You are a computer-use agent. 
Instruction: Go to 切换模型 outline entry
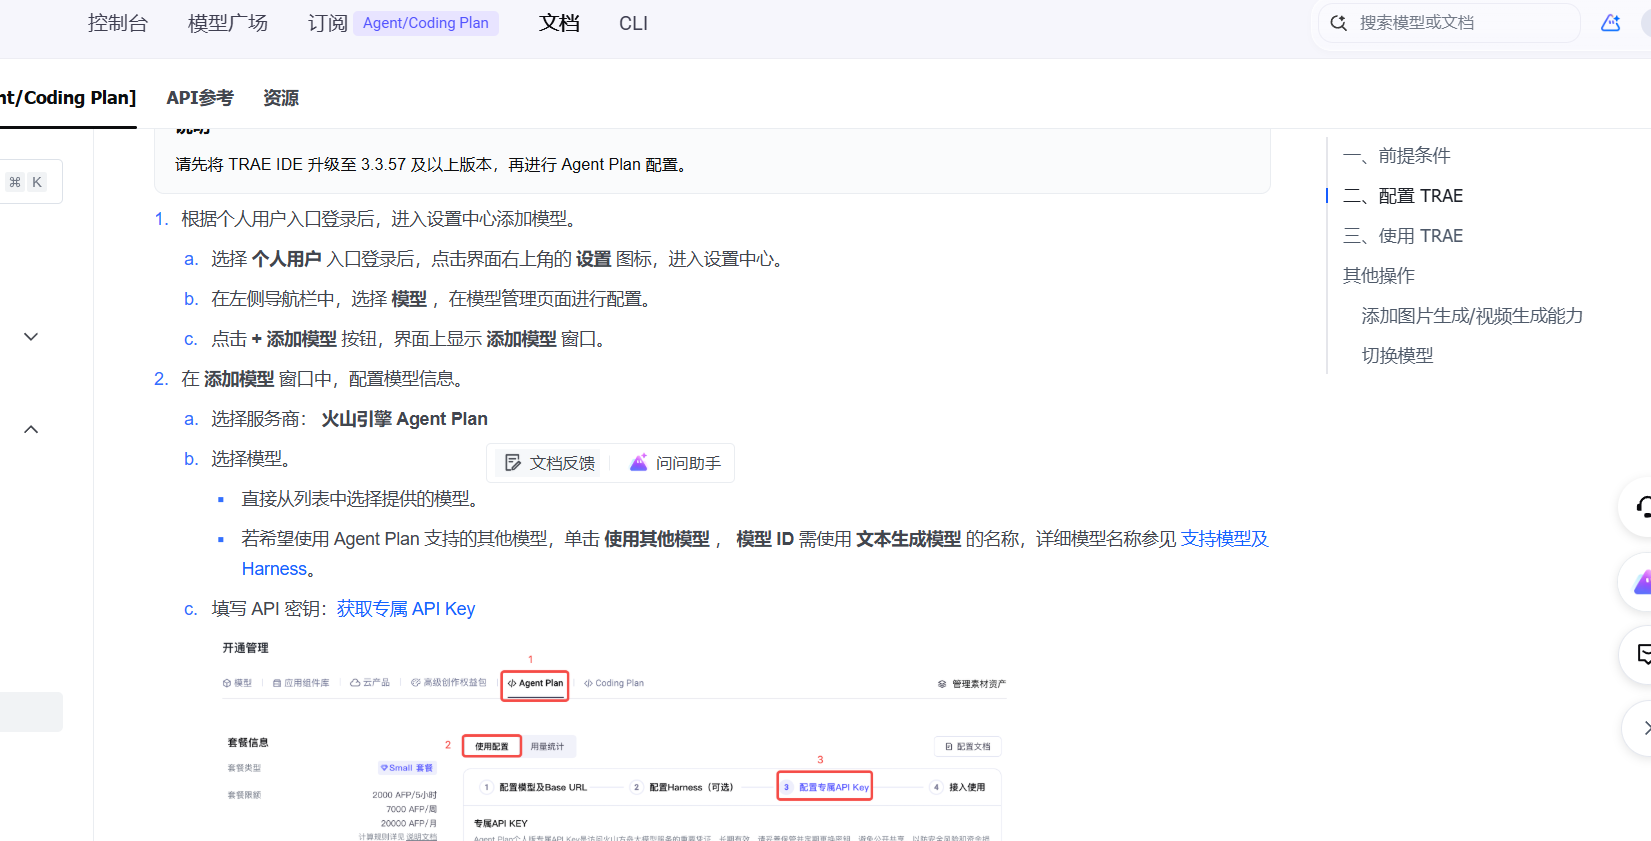point(1397,356)
